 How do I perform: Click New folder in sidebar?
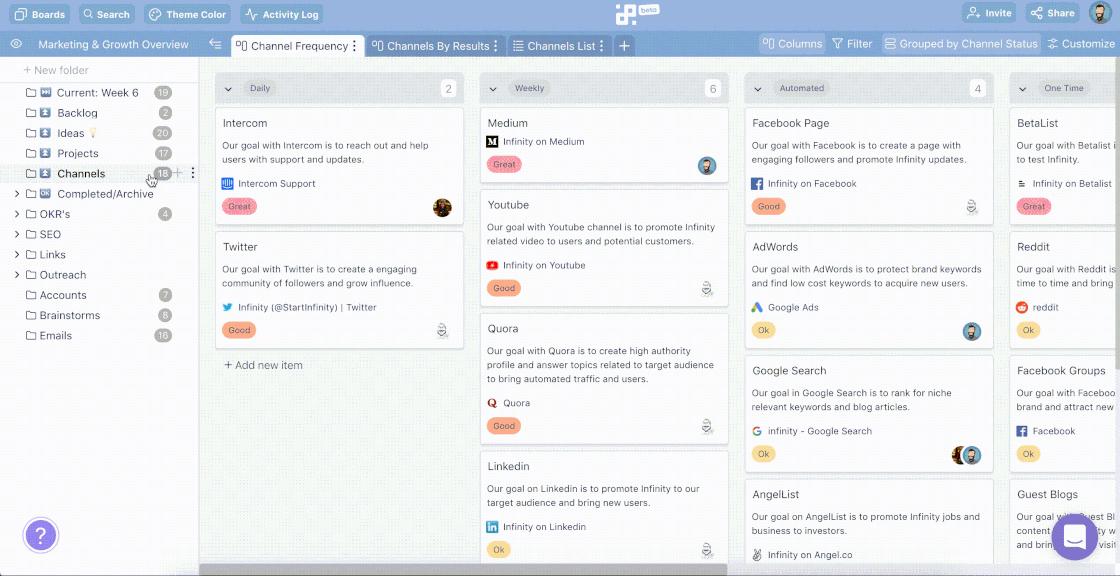pos(56,70)
